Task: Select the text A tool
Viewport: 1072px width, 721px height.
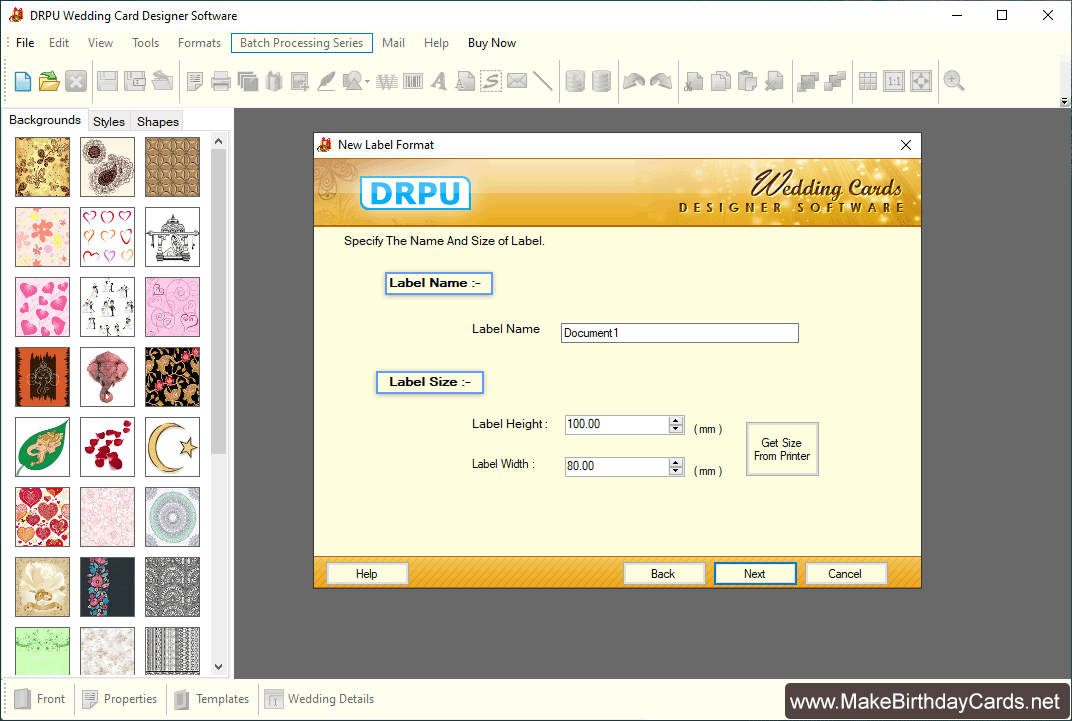Action: (439, 81)
